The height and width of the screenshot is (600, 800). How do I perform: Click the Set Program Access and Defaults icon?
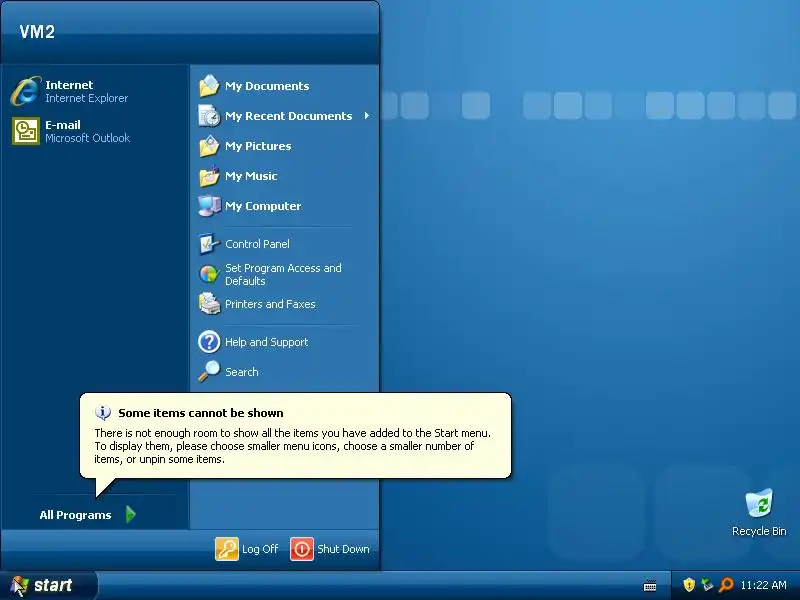click(209, 274)
